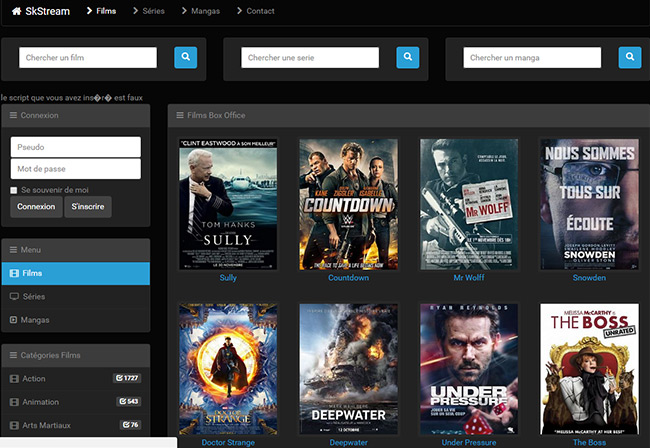This screenshot has width=650, height=448.
Task: Browse the Animation film category
Action: coord(76,402)
